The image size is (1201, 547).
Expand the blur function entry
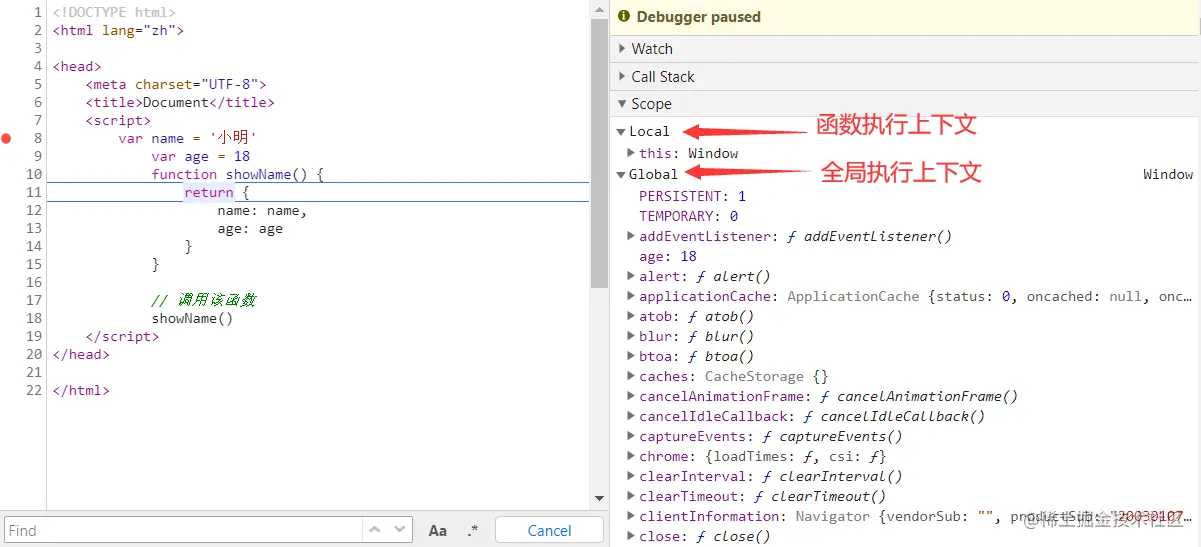631,336
